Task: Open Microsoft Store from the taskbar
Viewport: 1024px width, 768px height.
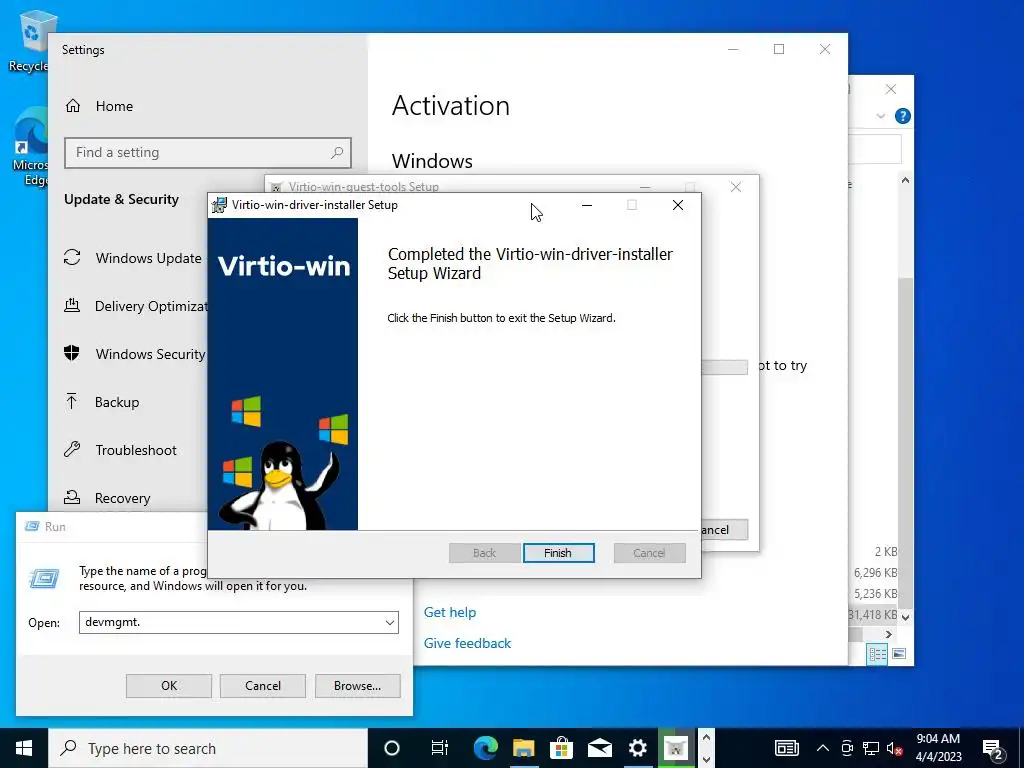Action: coord(561,748)
